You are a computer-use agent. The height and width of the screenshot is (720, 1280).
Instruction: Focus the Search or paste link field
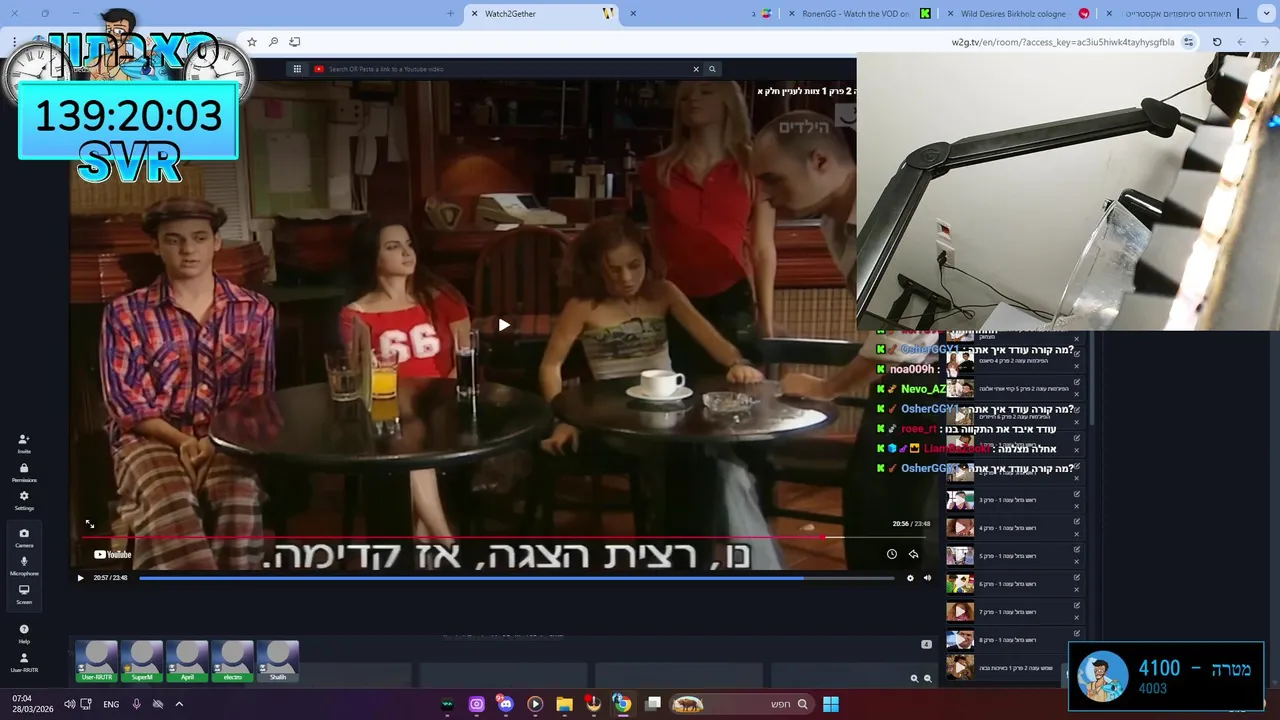505,69
